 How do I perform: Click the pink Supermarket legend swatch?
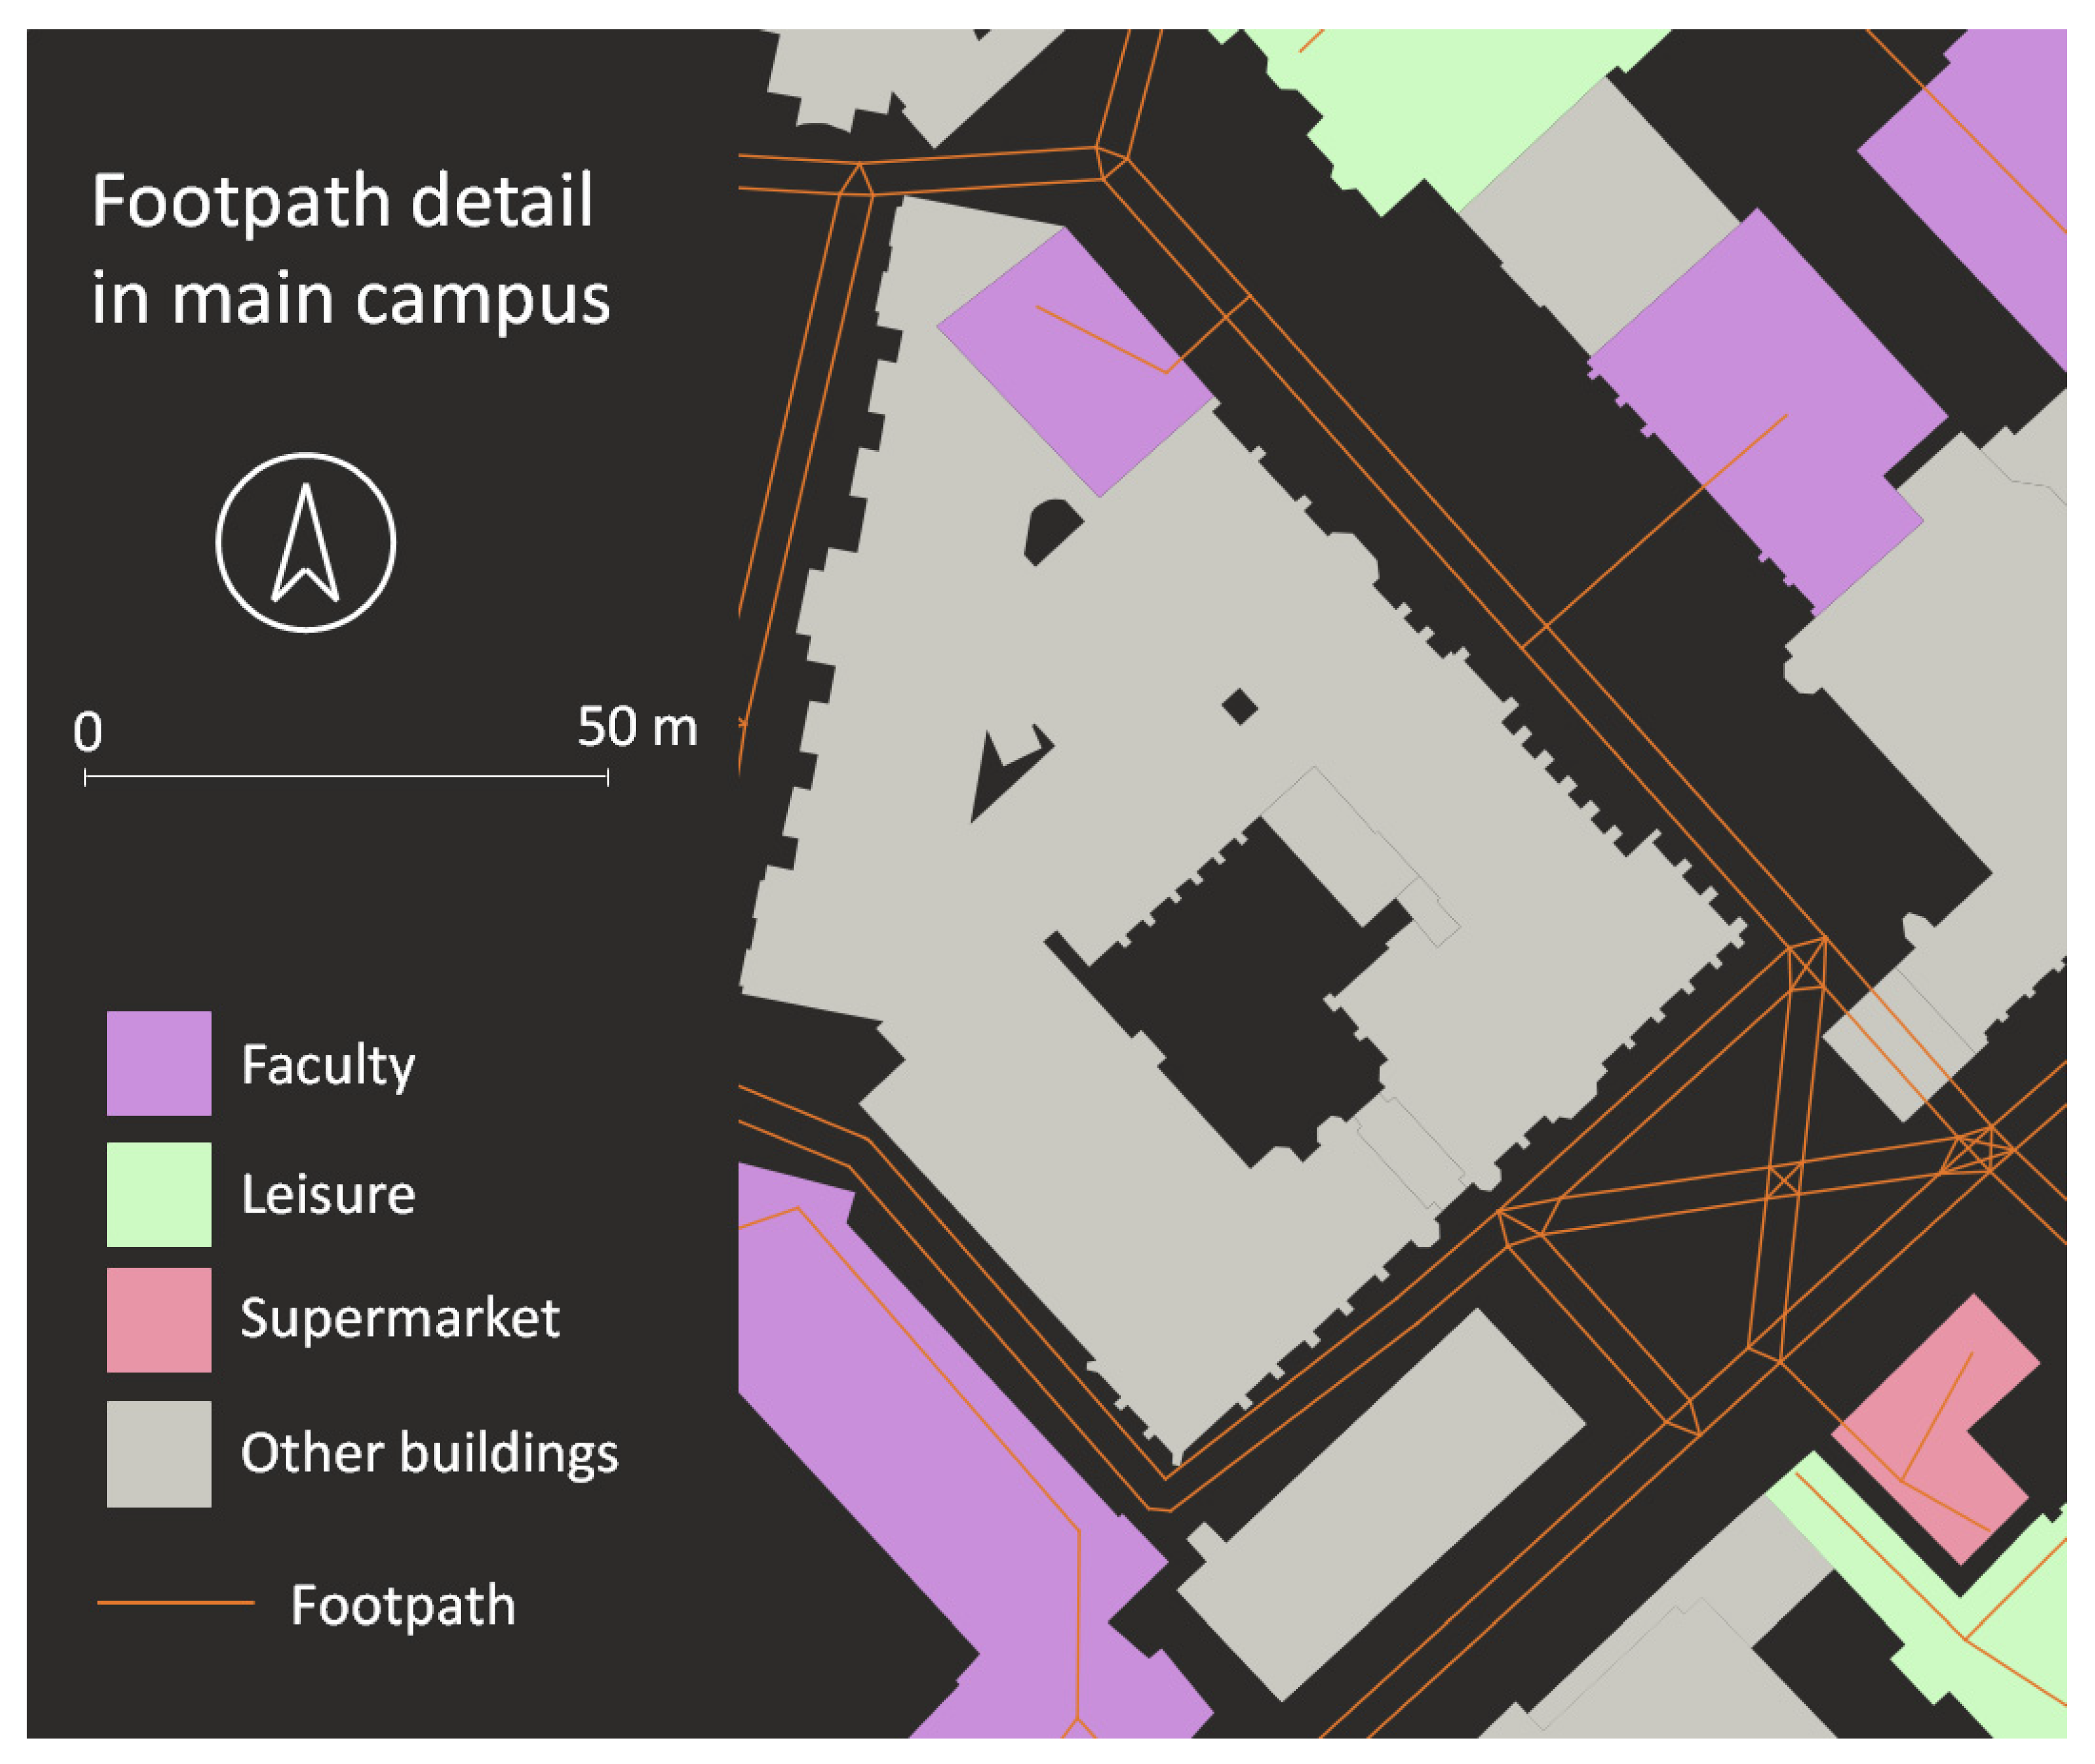[158, 1320]
